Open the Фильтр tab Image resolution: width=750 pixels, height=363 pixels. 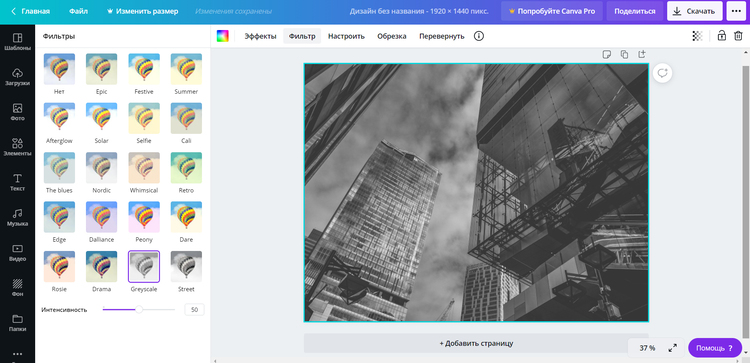click(x=302, y=36)
